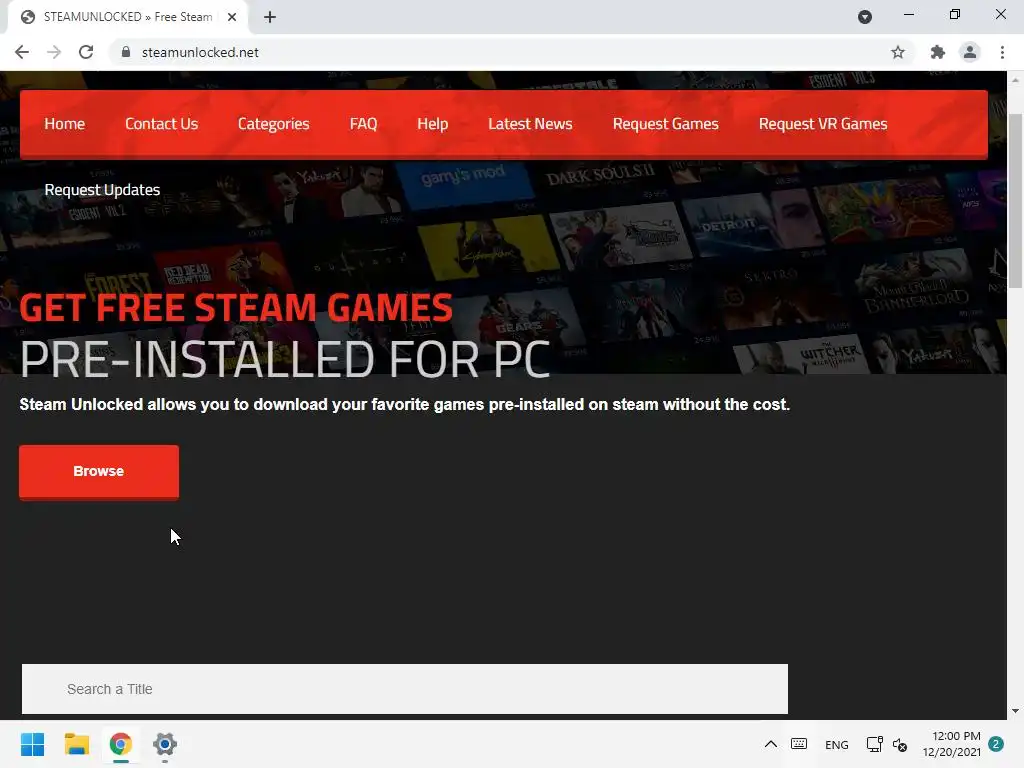Open the Chrome extensions puzzle icon
The width and height of the screenshot is (1024, 768).
tap(938, 52)
